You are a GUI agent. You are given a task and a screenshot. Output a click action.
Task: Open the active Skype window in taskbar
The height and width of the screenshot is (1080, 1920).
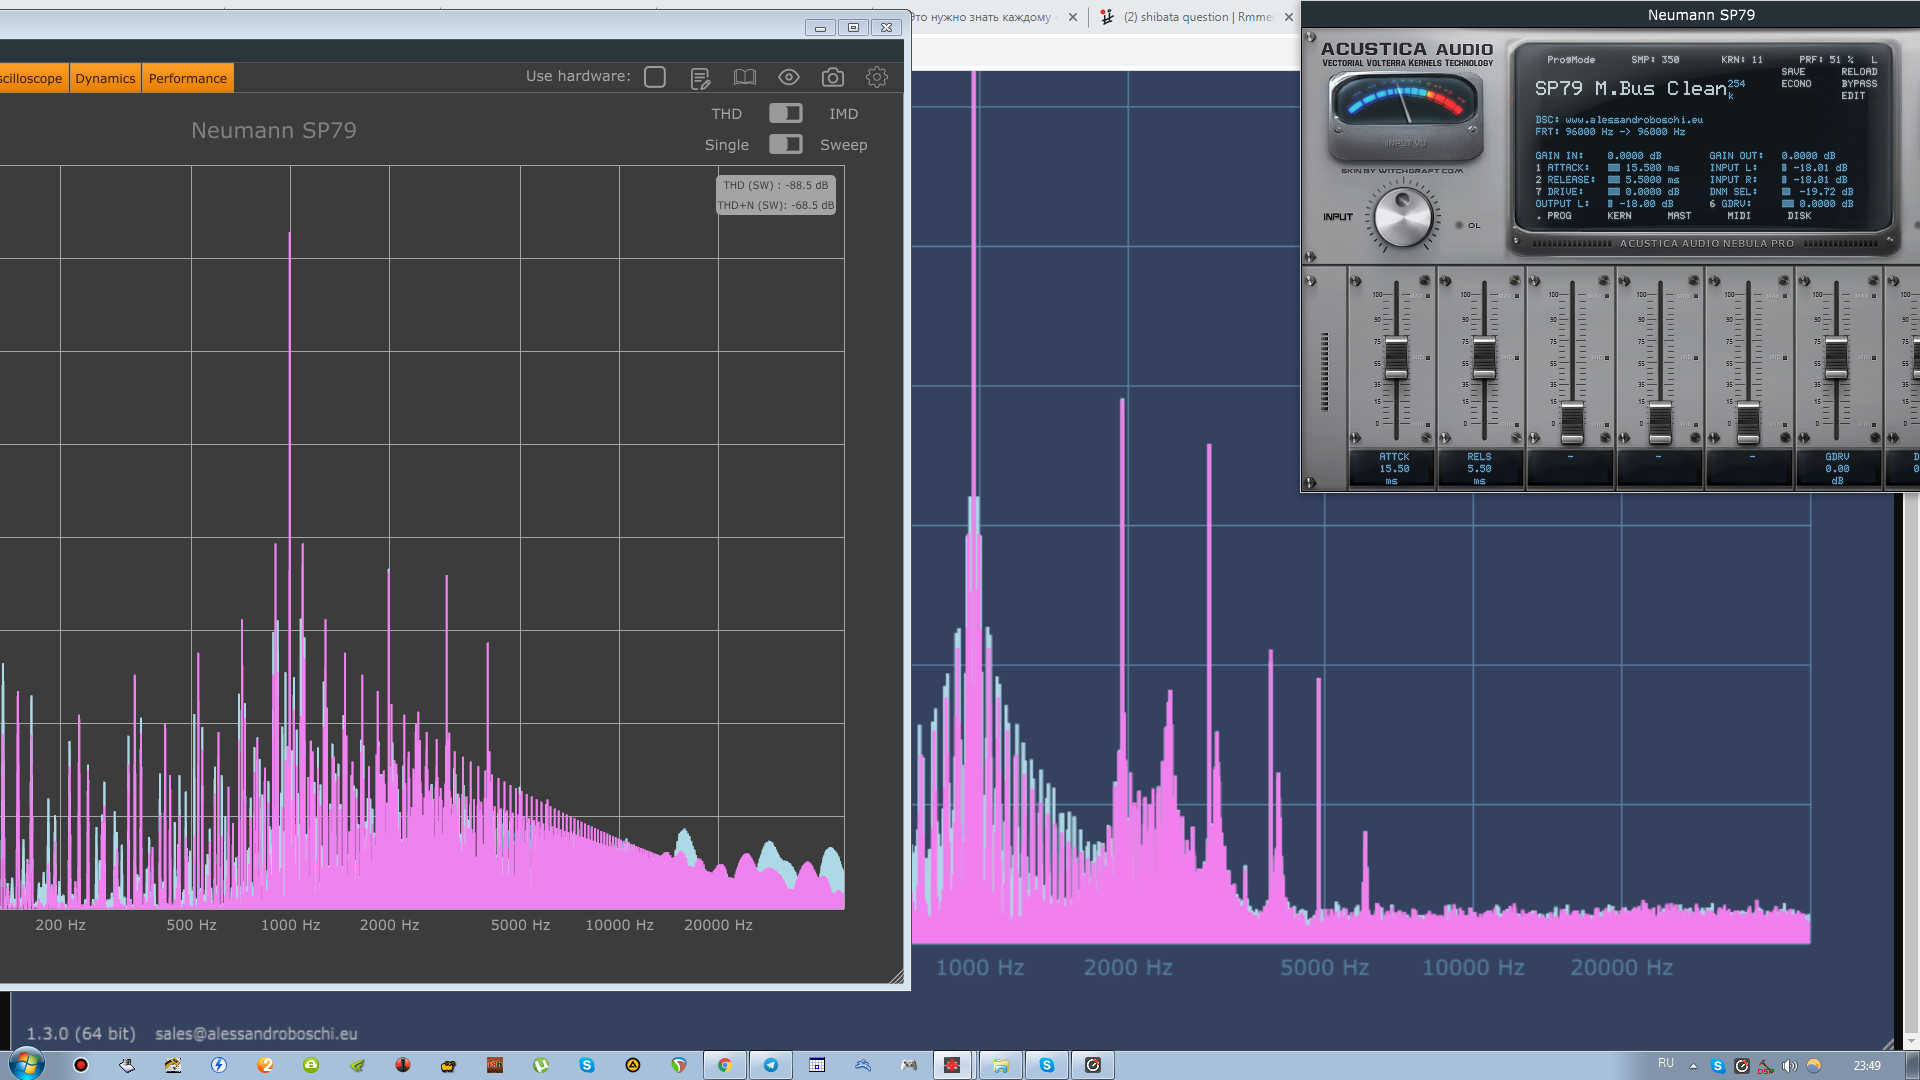tap(1047, 1065)
